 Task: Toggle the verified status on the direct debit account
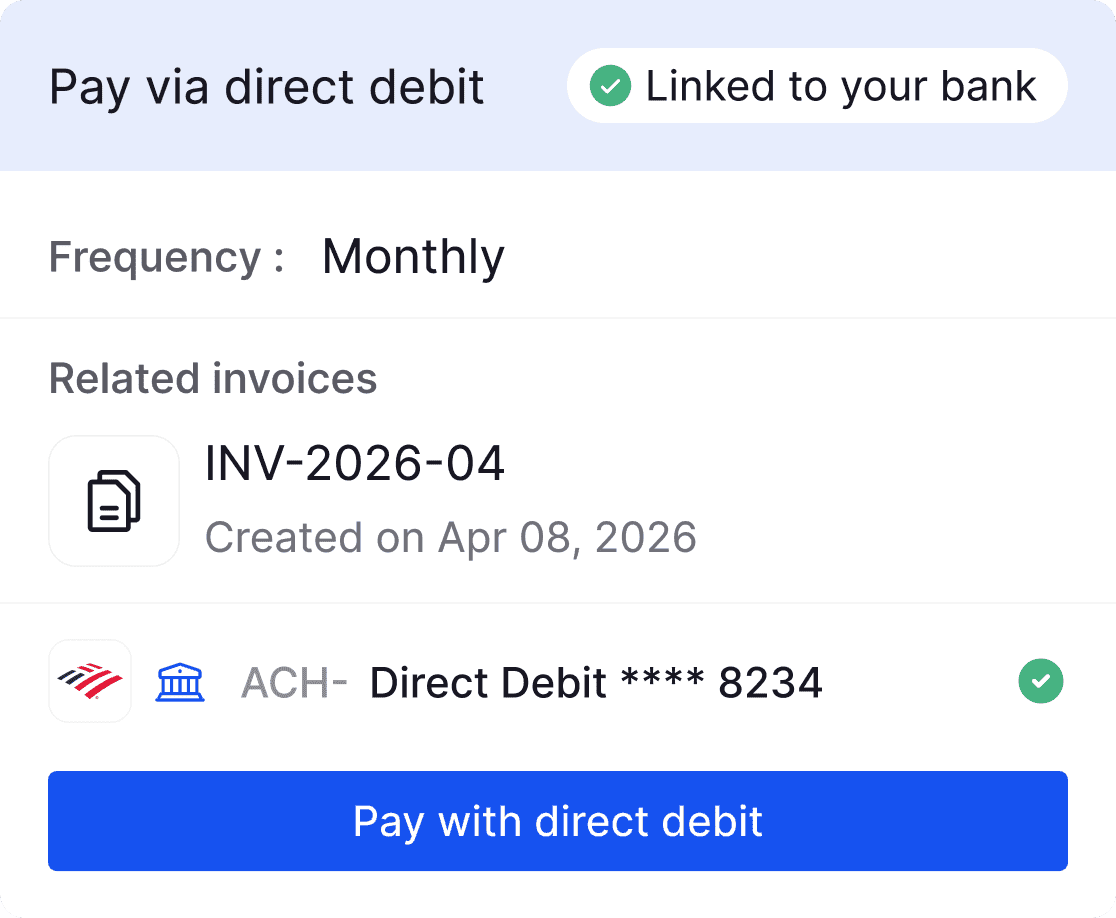[x=1041, y=681]
